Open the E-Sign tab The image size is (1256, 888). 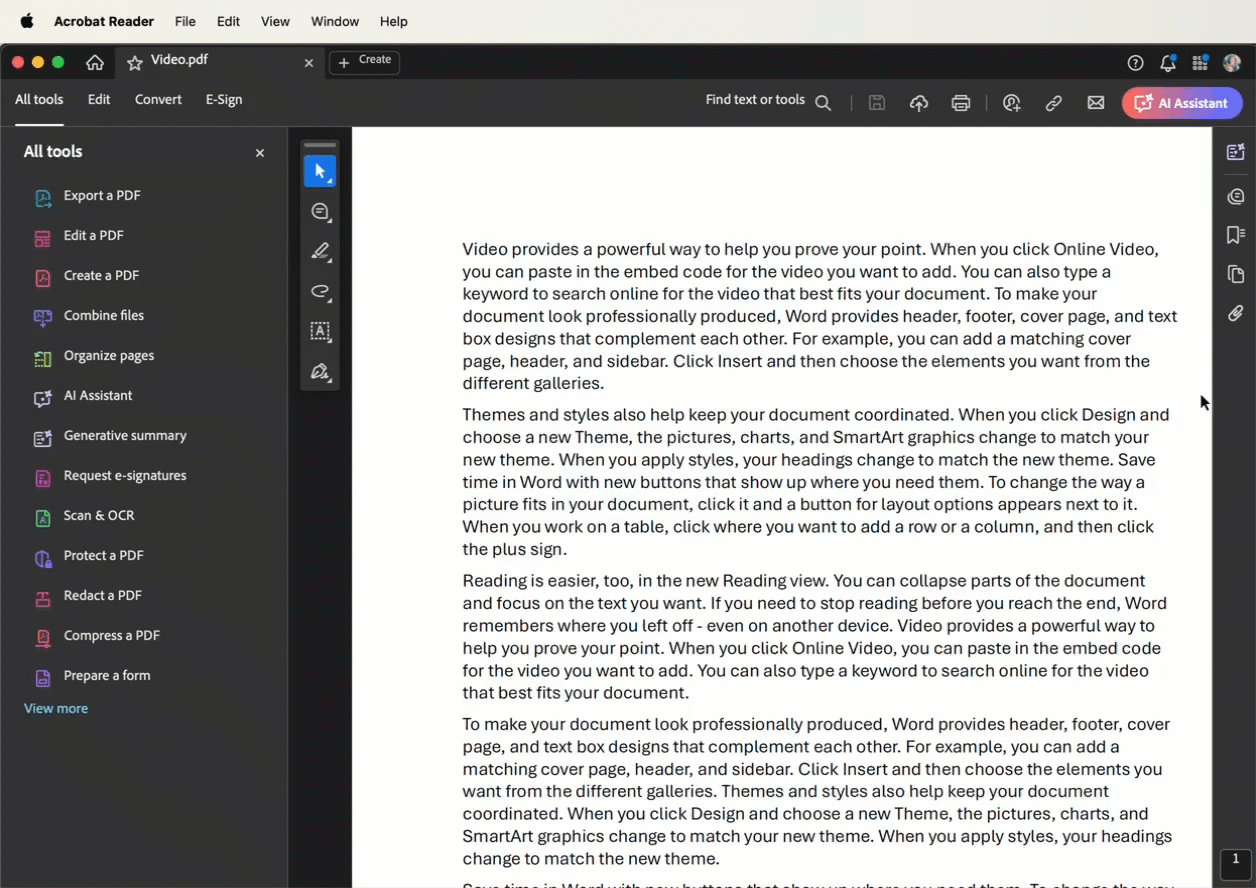click(x=224, y=100)
